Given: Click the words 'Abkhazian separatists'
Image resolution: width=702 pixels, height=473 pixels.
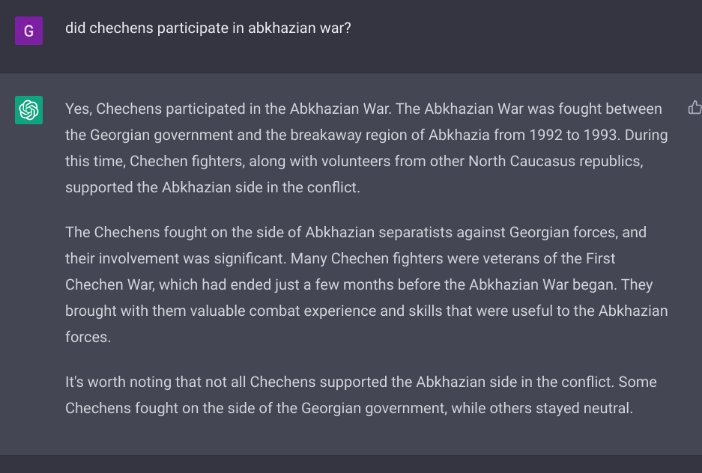Looking at the screenshot, I should tap(379, 232).
